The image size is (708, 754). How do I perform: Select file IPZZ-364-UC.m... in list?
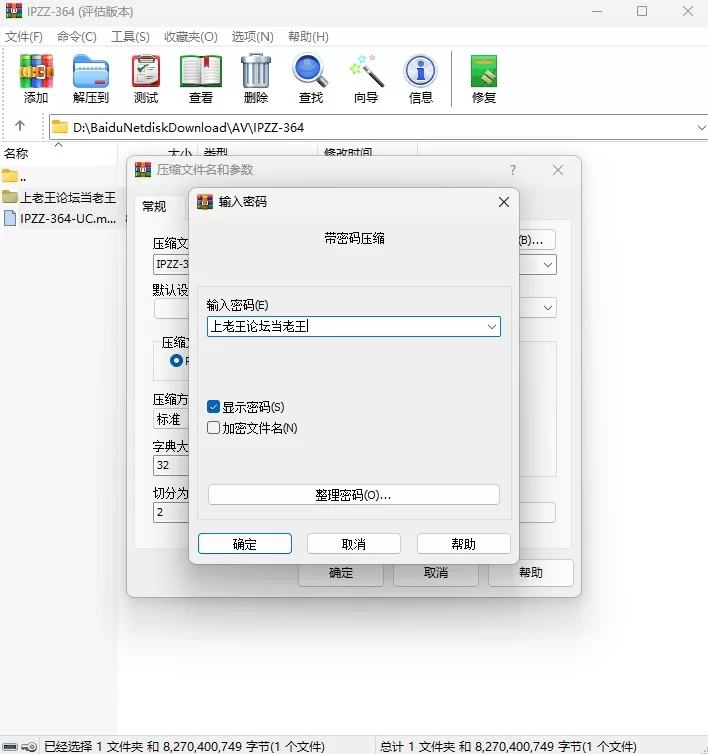59,218
